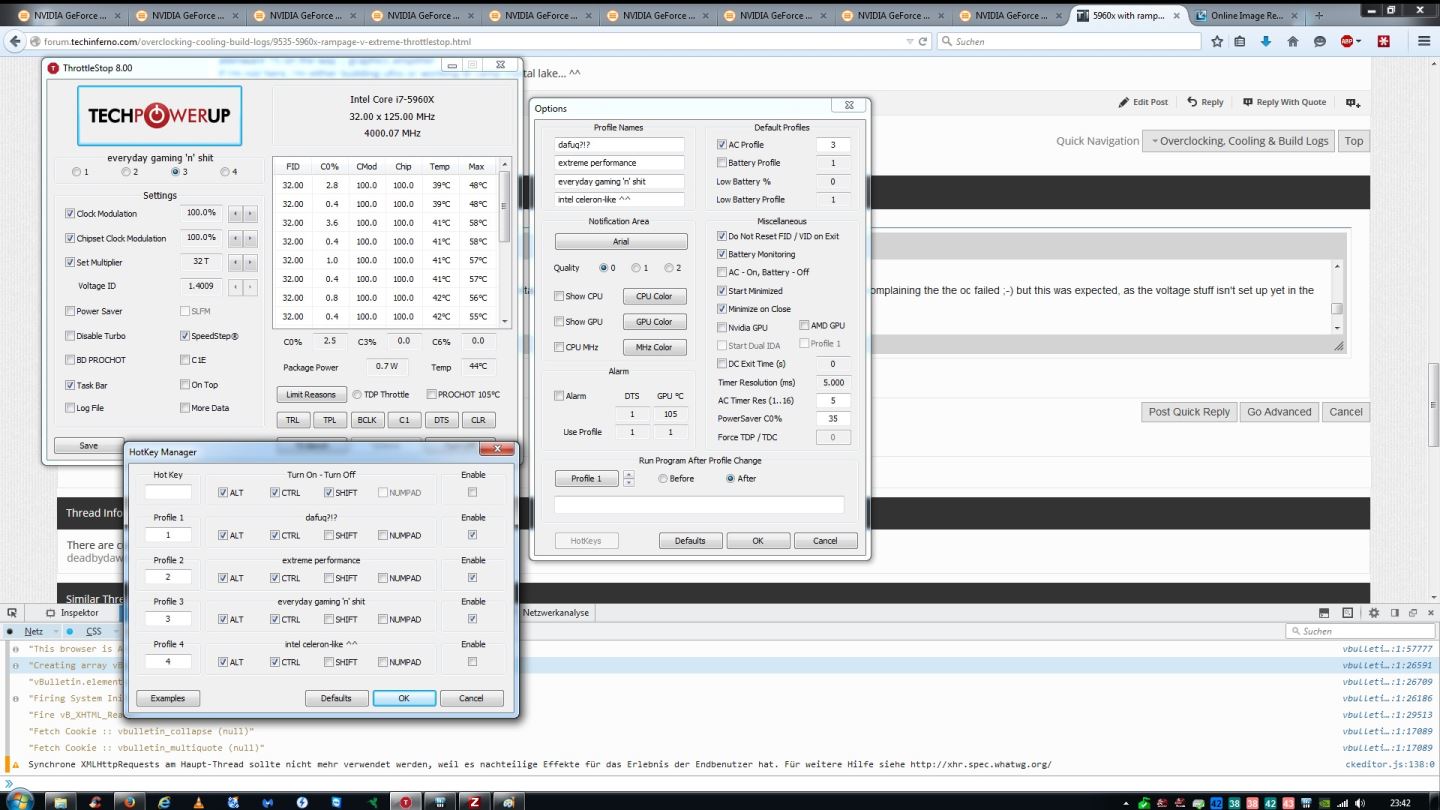Enable the Disable Turbo checkbox
Image resolution: width=1440 pixels, height=810 pixels.
tap(70, 336)
